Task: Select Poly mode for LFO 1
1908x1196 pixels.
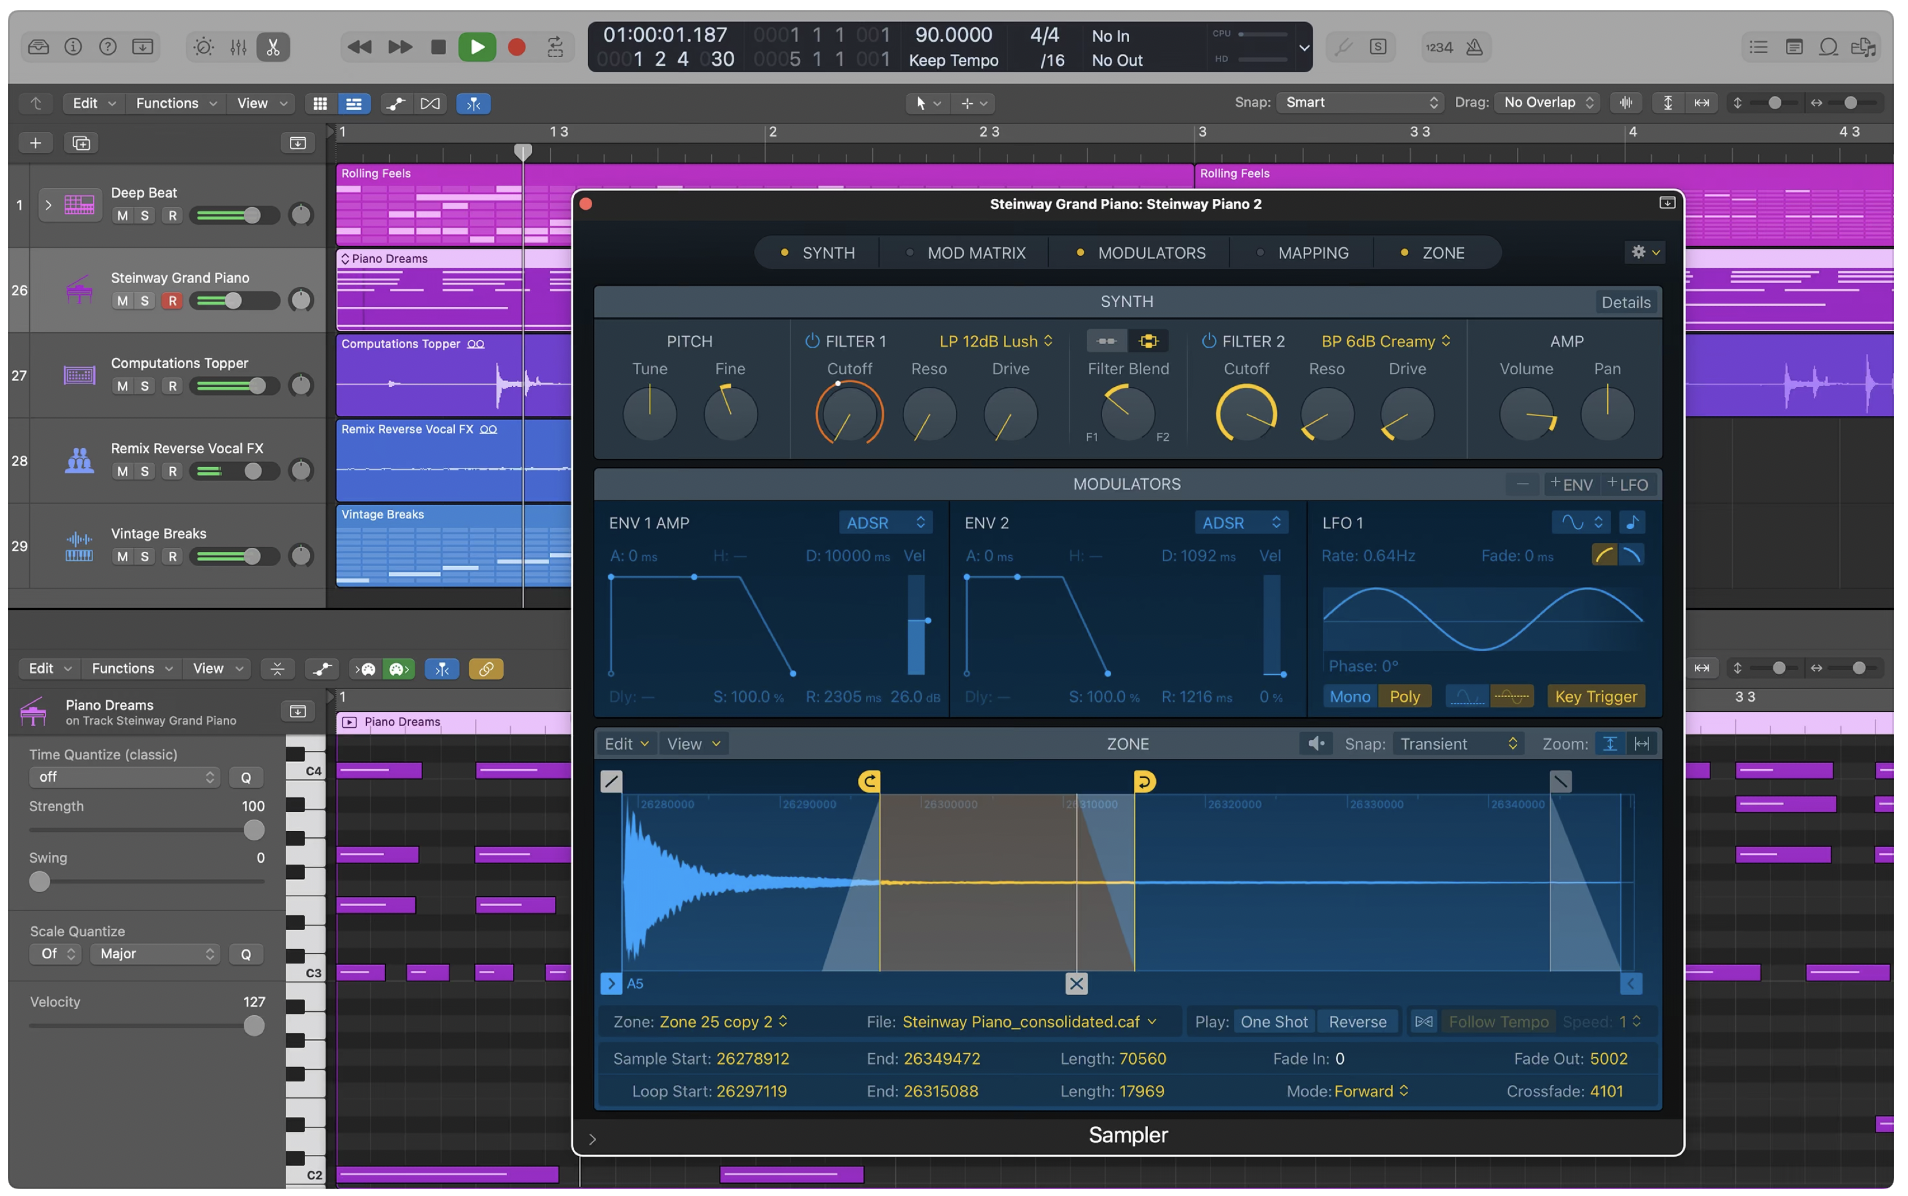Action: (x=1404, y=697)
